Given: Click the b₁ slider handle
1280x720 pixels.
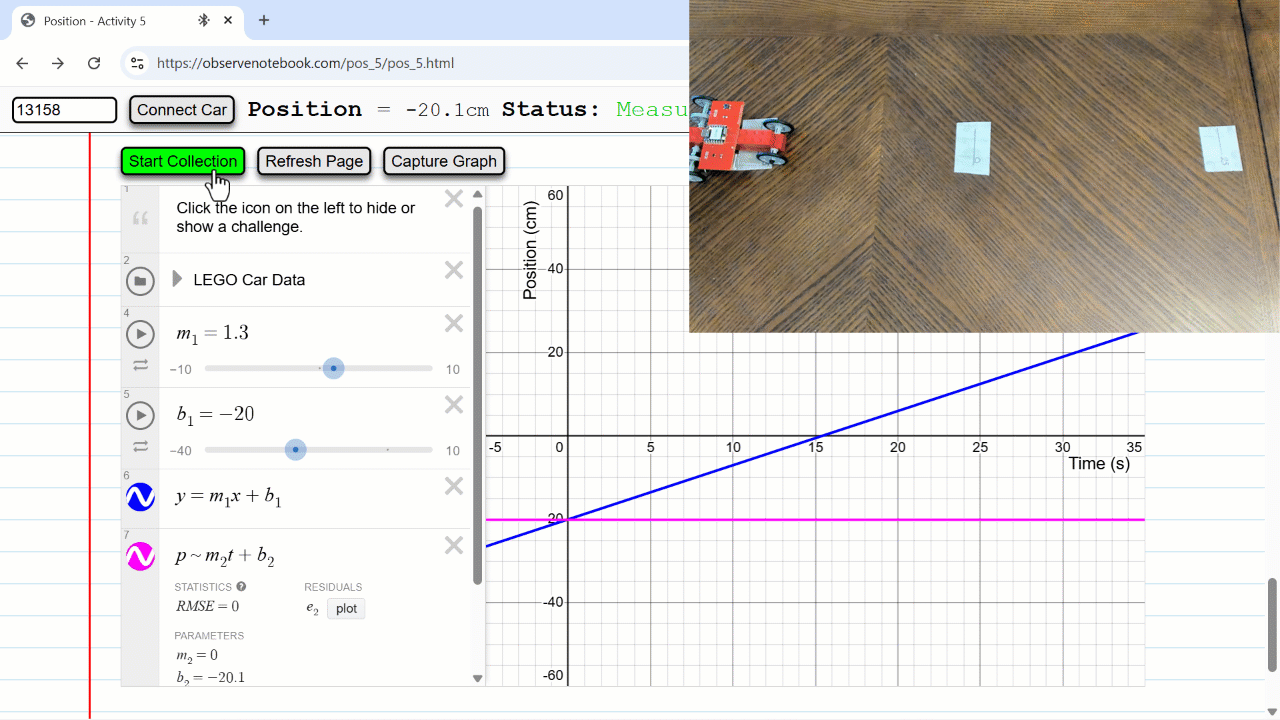Looking at the screenshot, I should (296, 449).
